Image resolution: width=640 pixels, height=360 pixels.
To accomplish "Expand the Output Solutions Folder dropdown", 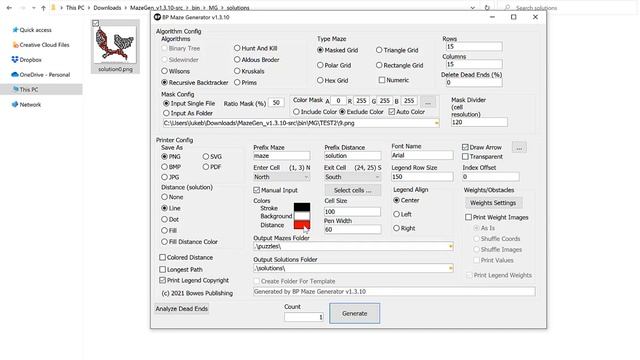I will click(x=451, y=268).
